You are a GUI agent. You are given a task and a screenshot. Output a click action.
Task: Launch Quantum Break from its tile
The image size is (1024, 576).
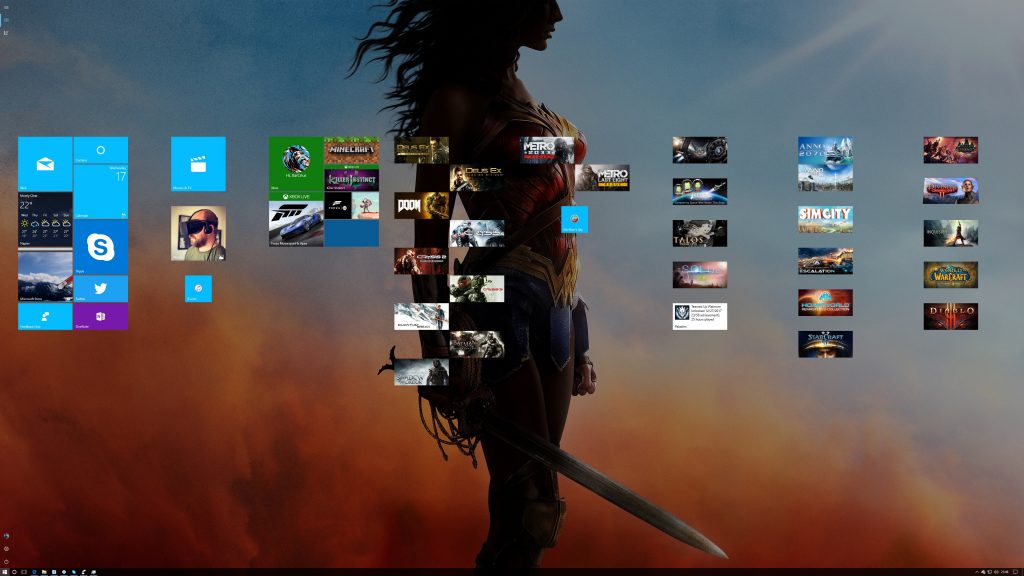coord(421,317)
